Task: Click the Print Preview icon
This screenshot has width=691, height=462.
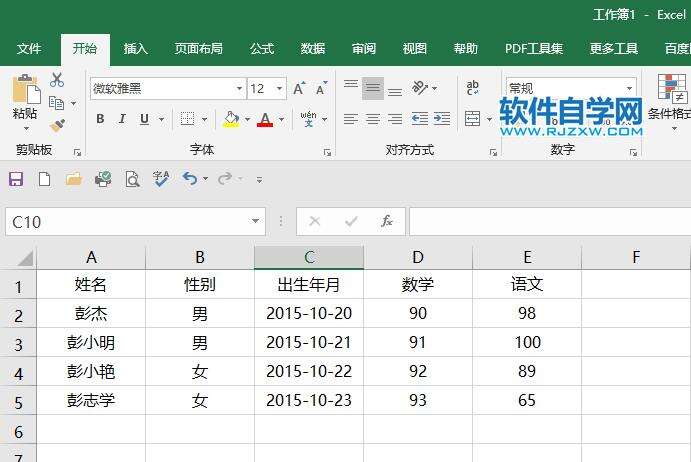Action: tap(132, 179)
